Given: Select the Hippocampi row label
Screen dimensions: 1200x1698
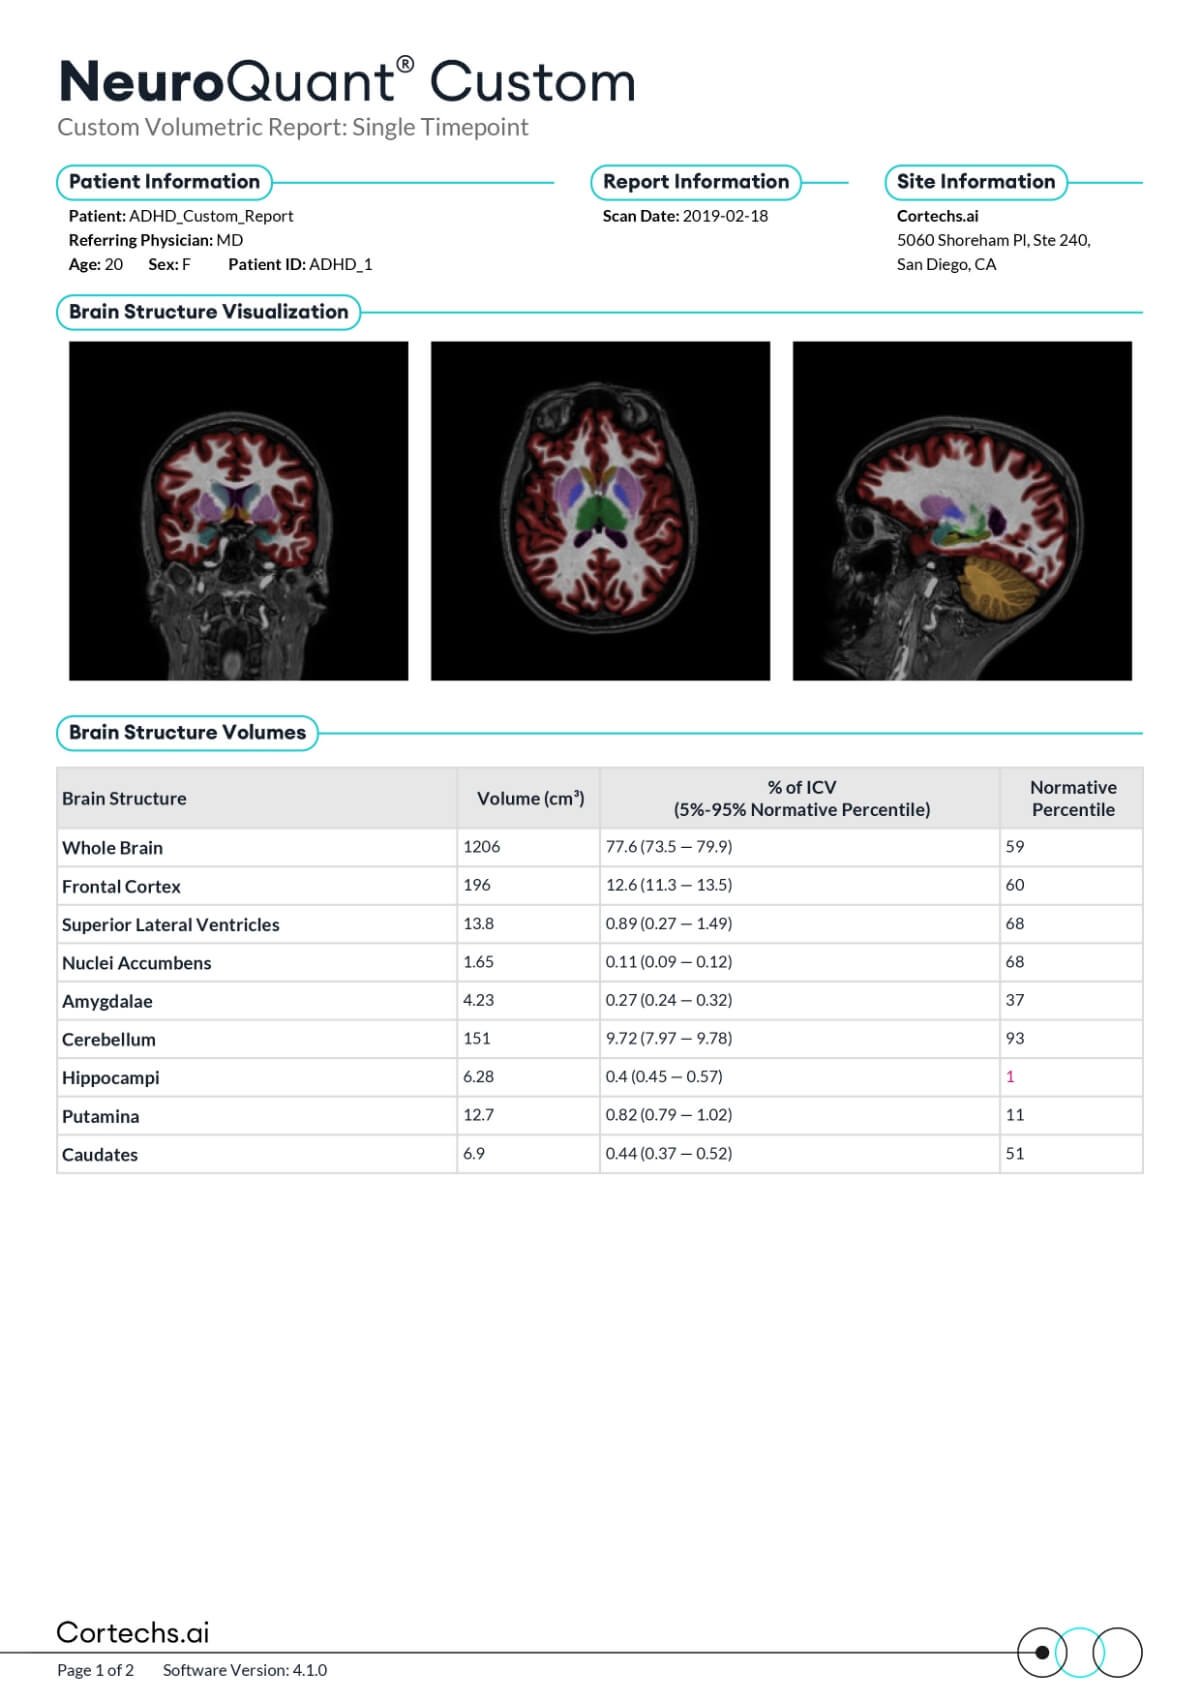Looking at the screenshot, I should tap(111, 1078).
